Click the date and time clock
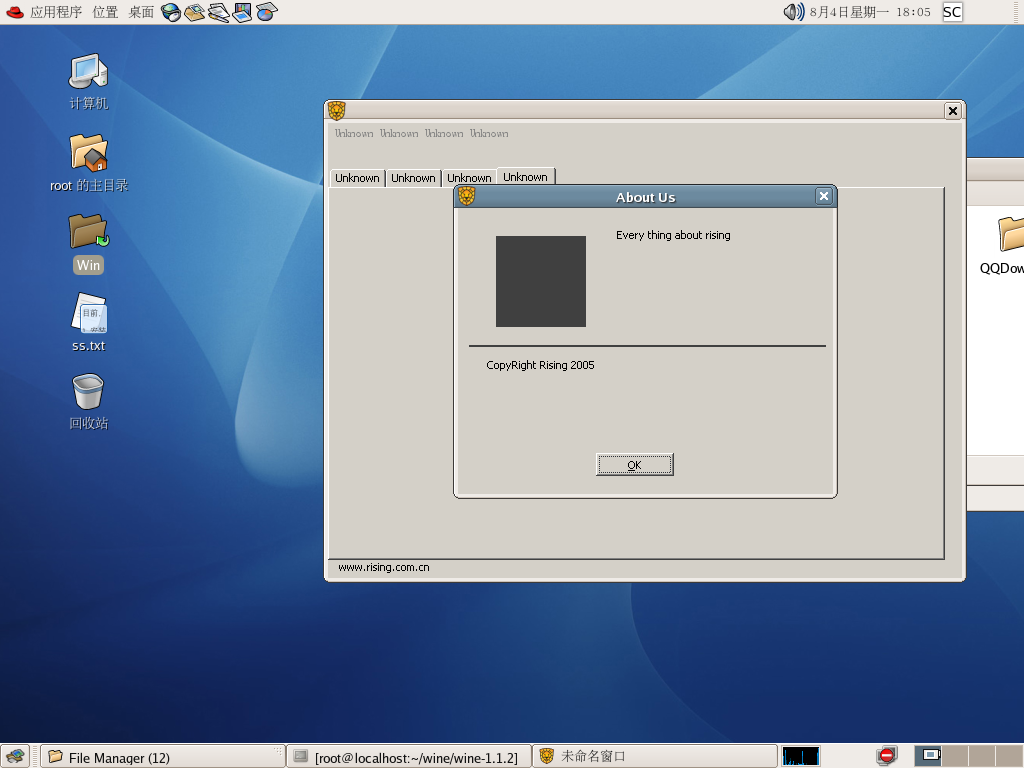 pyautogui.click(x=870, y=12)
